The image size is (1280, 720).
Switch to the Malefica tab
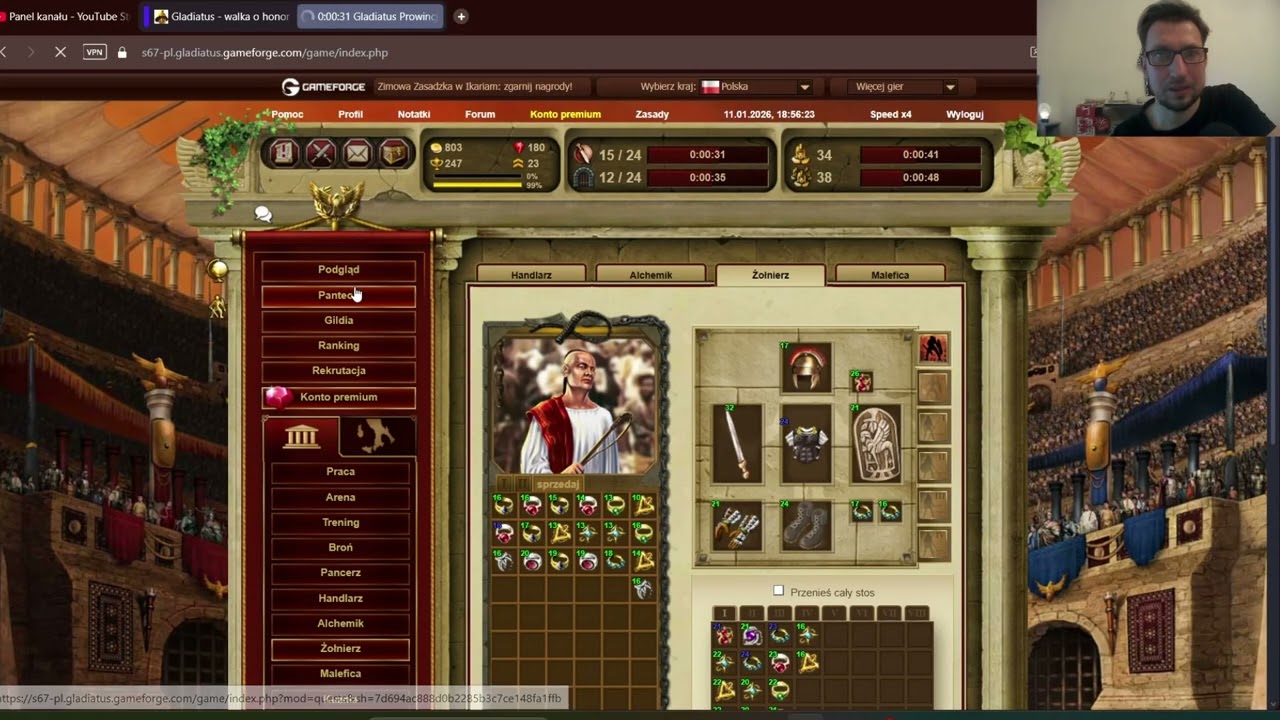[x=890, y=275]
